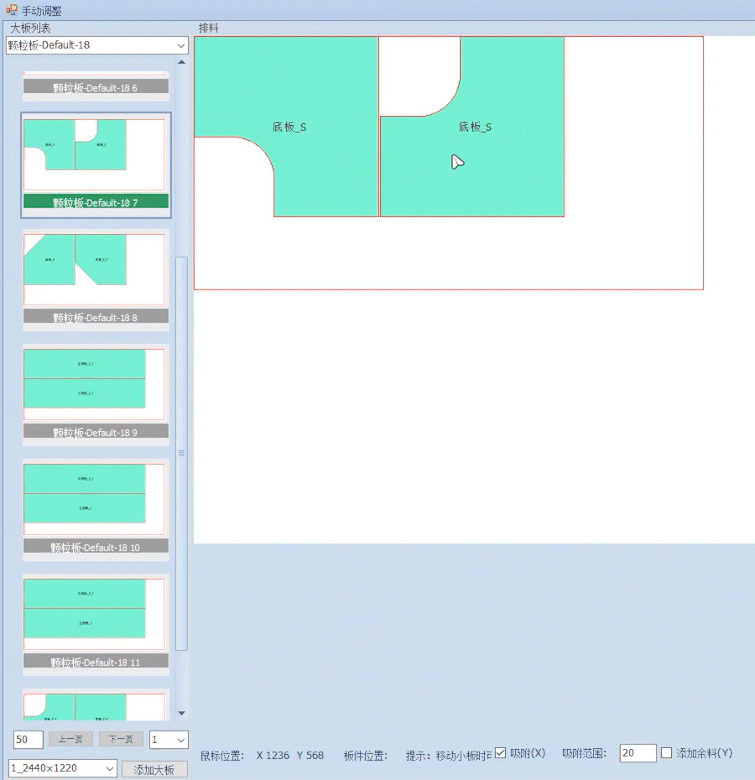The width and height of the screenshot is (755, 780).
Task: Click the 上一页 previous page button
Action: (71, 740)
